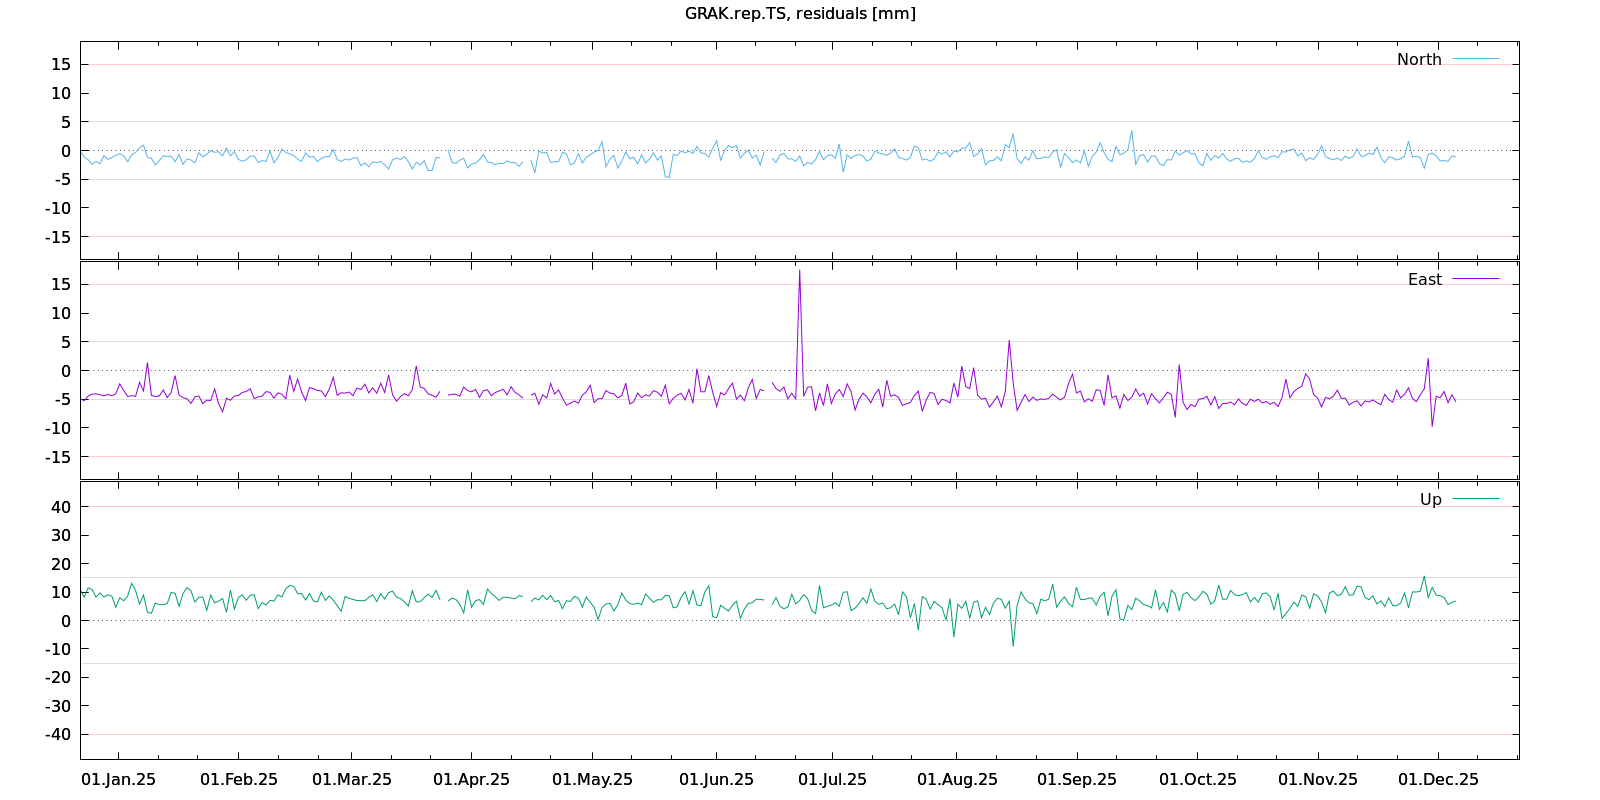This screenshot has height=800, width=1600.
Task: Select the 01.Aug.25 date label
Action: point(957,780)
